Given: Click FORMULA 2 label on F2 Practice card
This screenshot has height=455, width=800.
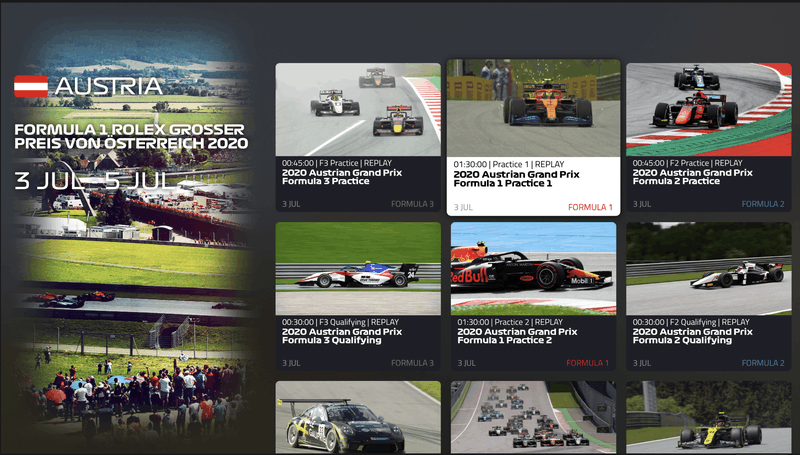Looking at the screenshot, I should [x=763, y=204].
